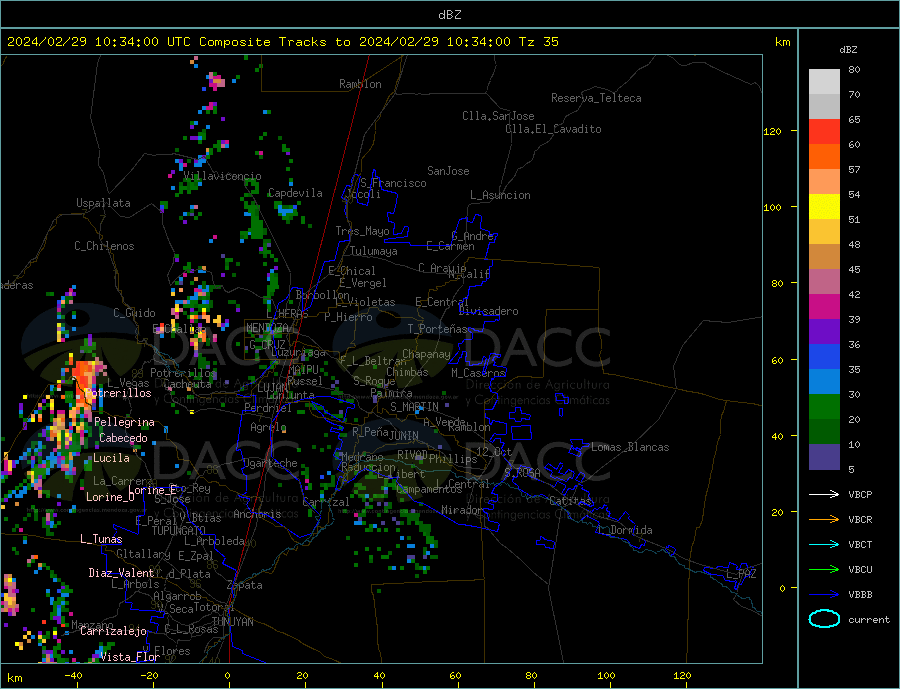Screen dimensions: 900x689
Task: Click the '0' tick on the y-axis
Action: coord(782,589)
